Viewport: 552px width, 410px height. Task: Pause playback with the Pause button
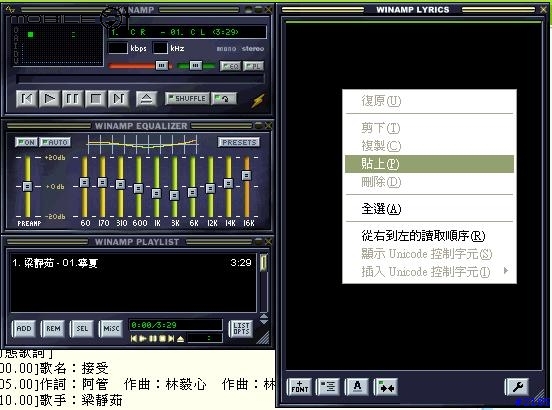tap(73, 99)
